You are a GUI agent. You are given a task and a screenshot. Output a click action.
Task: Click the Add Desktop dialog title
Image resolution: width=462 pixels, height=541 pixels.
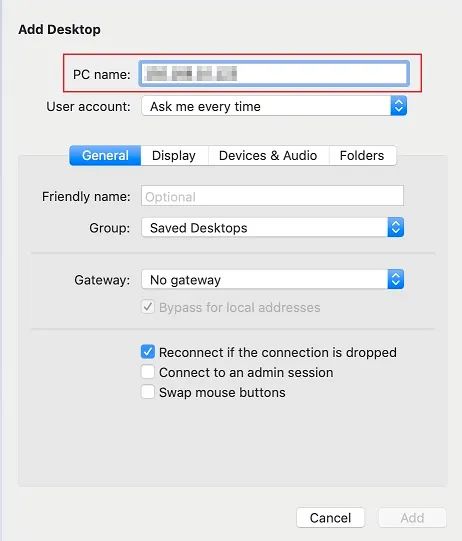(x=59, y=29)
